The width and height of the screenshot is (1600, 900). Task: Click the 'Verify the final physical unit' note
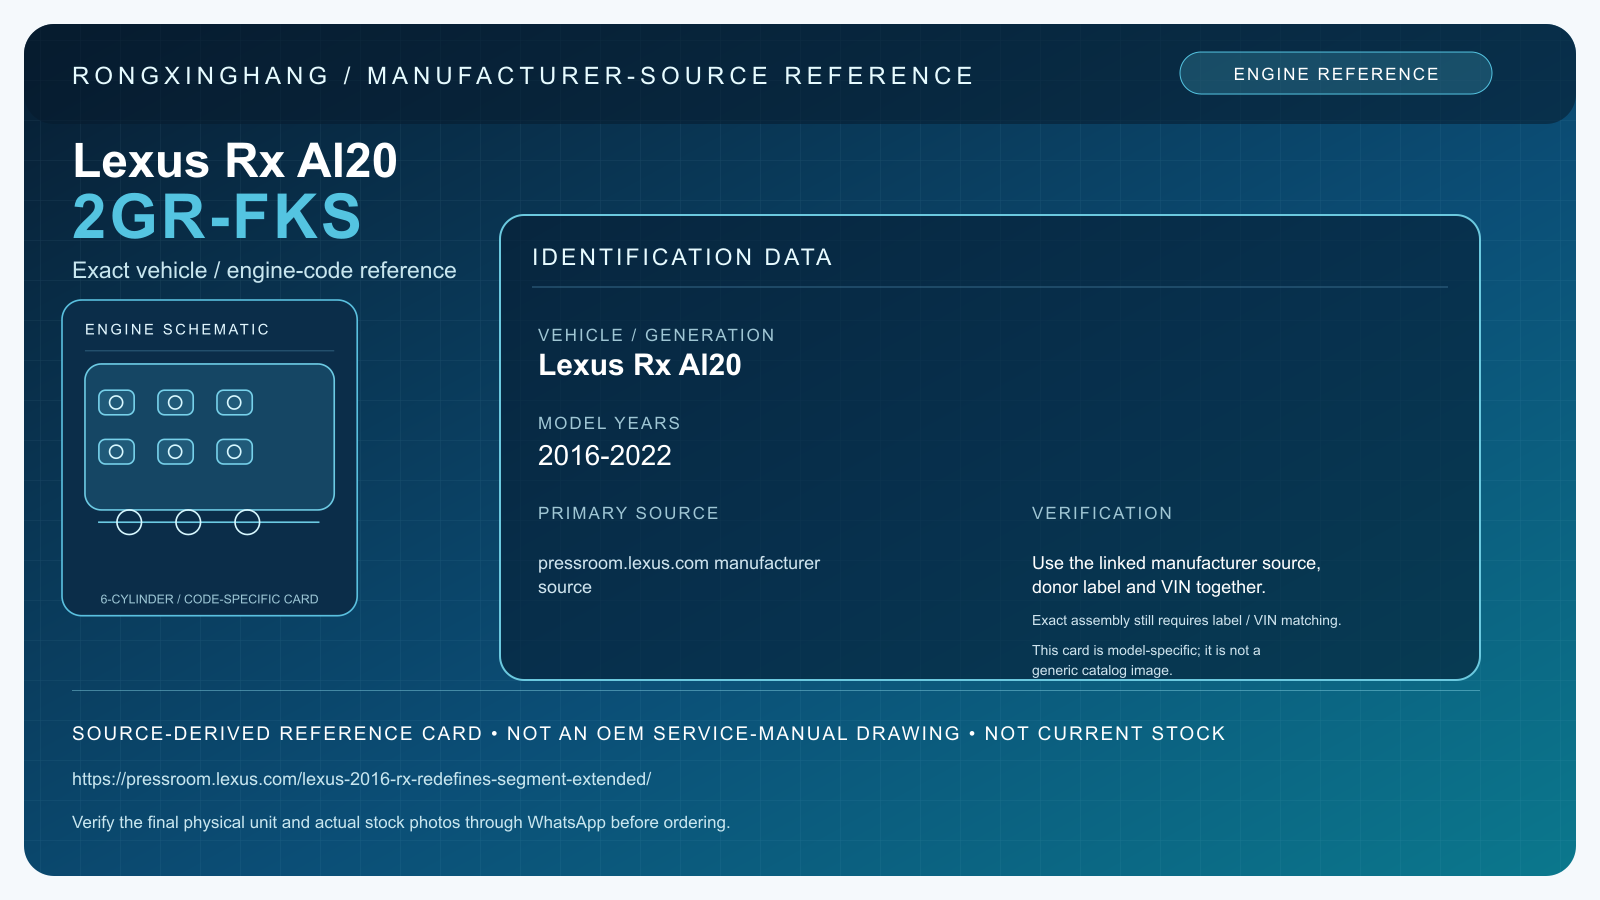pos(401,822)
